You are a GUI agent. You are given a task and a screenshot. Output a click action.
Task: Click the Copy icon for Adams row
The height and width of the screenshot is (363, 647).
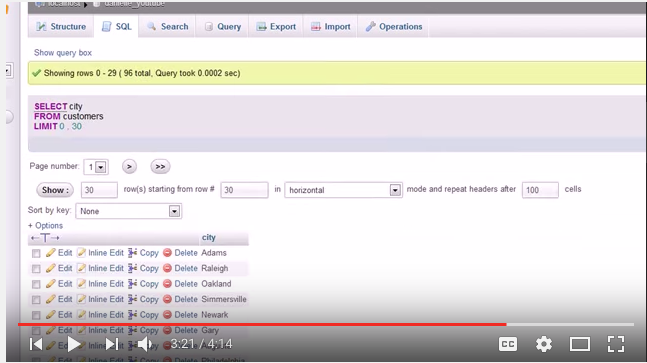[132, 253]
